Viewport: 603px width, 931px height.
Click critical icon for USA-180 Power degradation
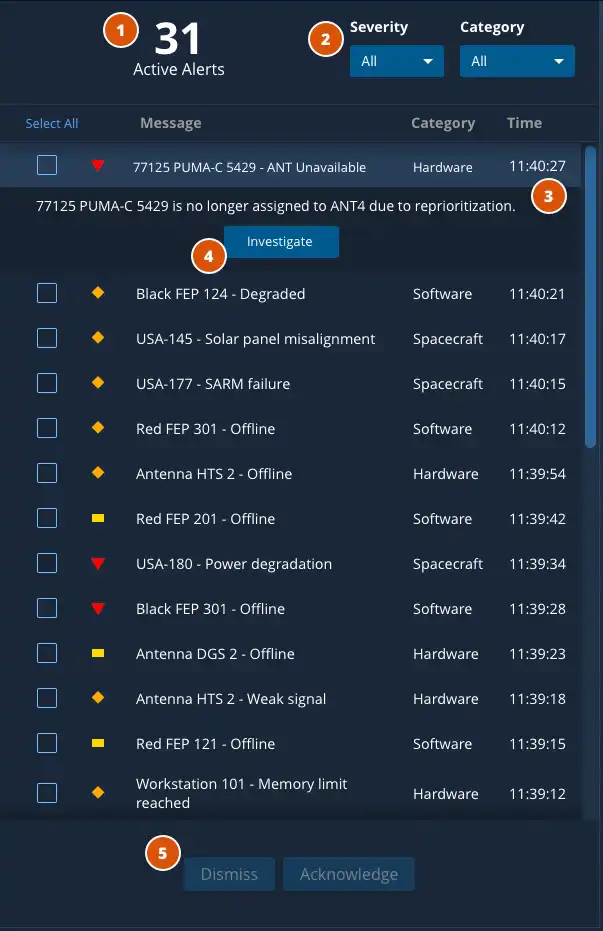point(98,563)
